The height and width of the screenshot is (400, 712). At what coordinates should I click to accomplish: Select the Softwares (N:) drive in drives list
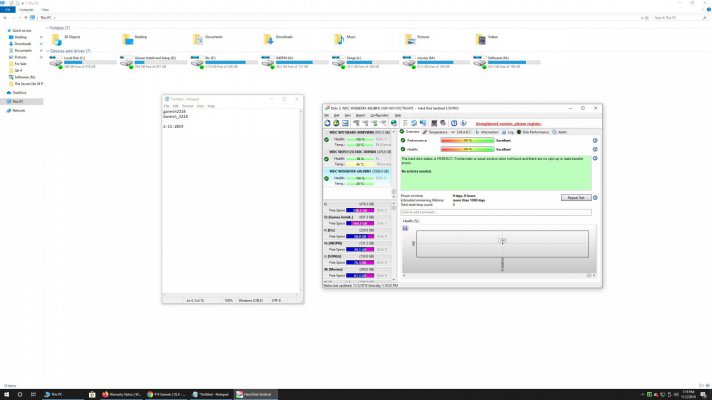pyautogui.click(x=507, y=62)
